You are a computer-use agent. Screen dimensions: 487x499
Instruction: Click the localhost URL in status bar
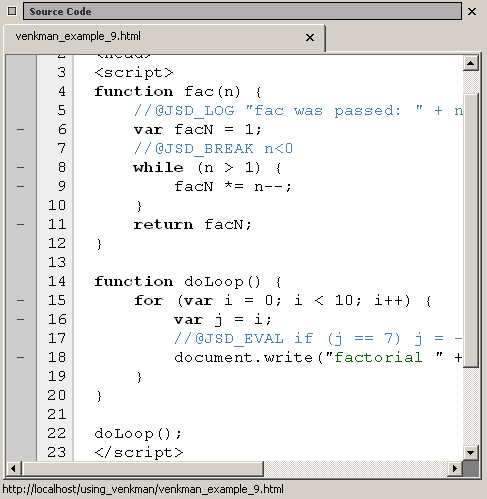[x=143, y=489]
